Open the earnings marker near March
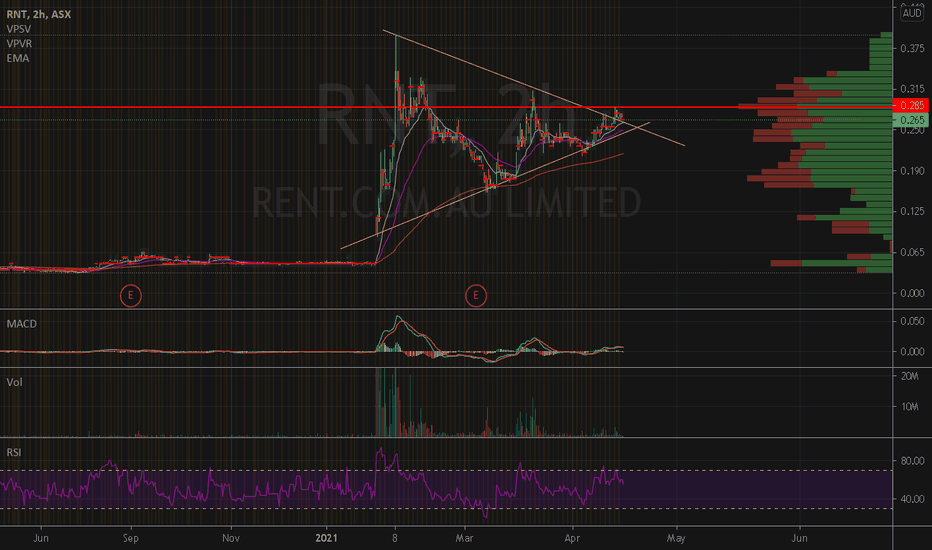This screenshot has height=550, width=932. click(x=476, y=296)
